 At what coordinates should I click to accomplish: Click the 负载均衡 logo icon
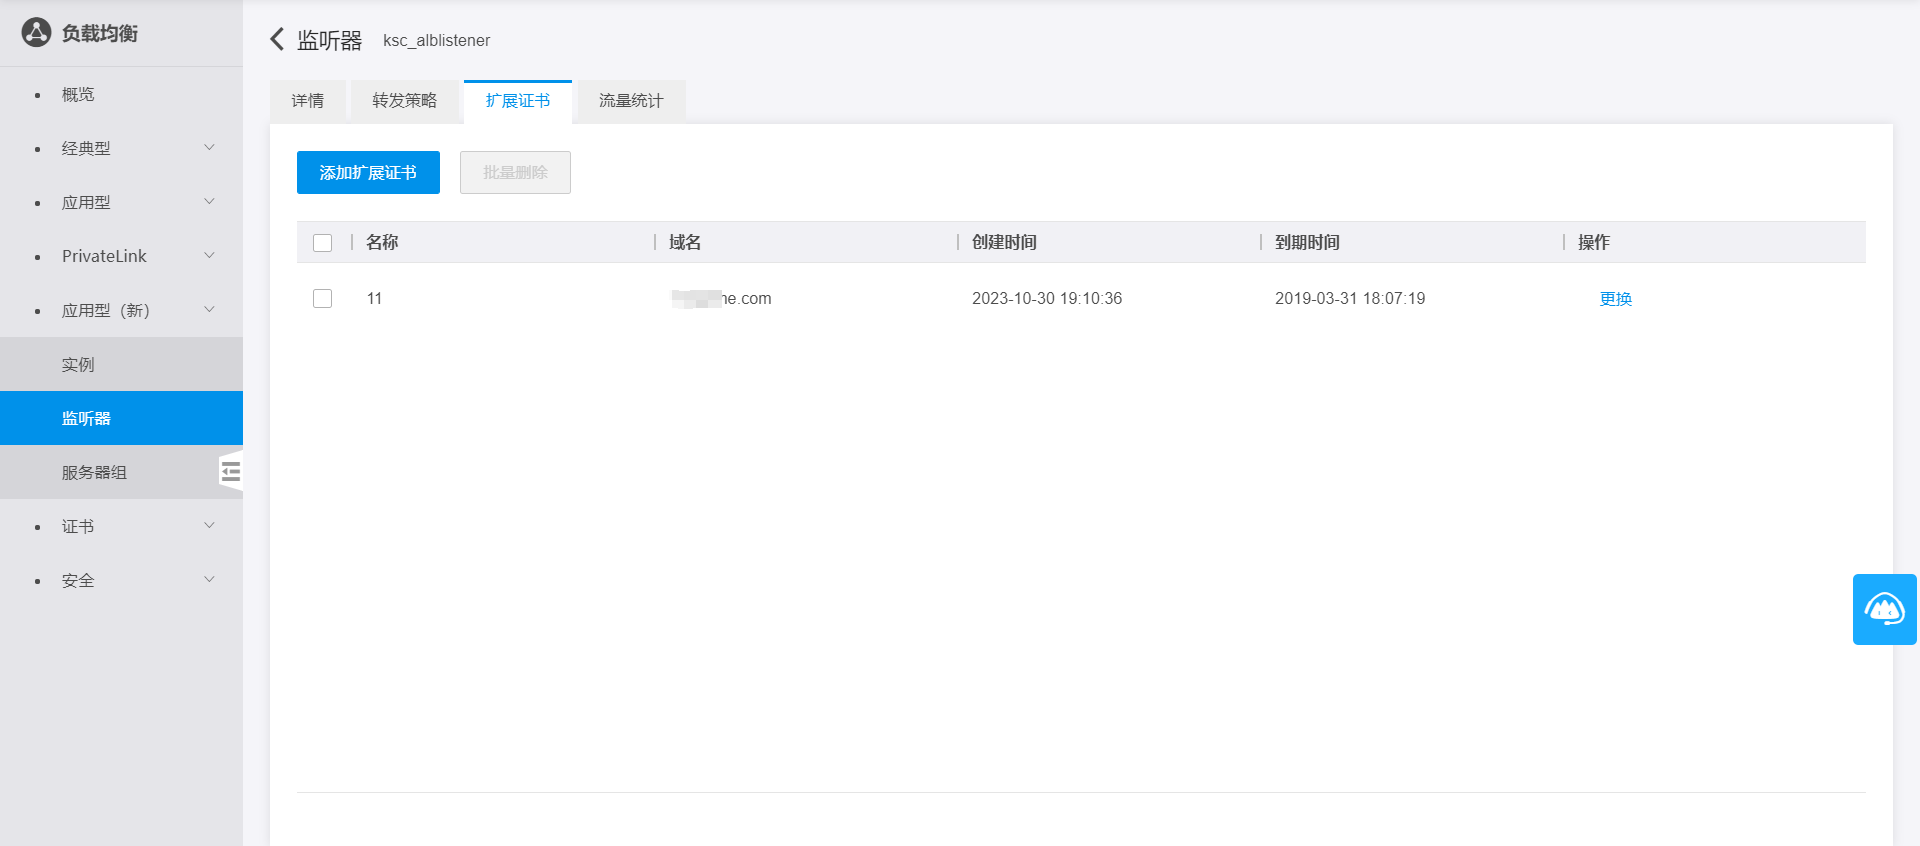36,33
